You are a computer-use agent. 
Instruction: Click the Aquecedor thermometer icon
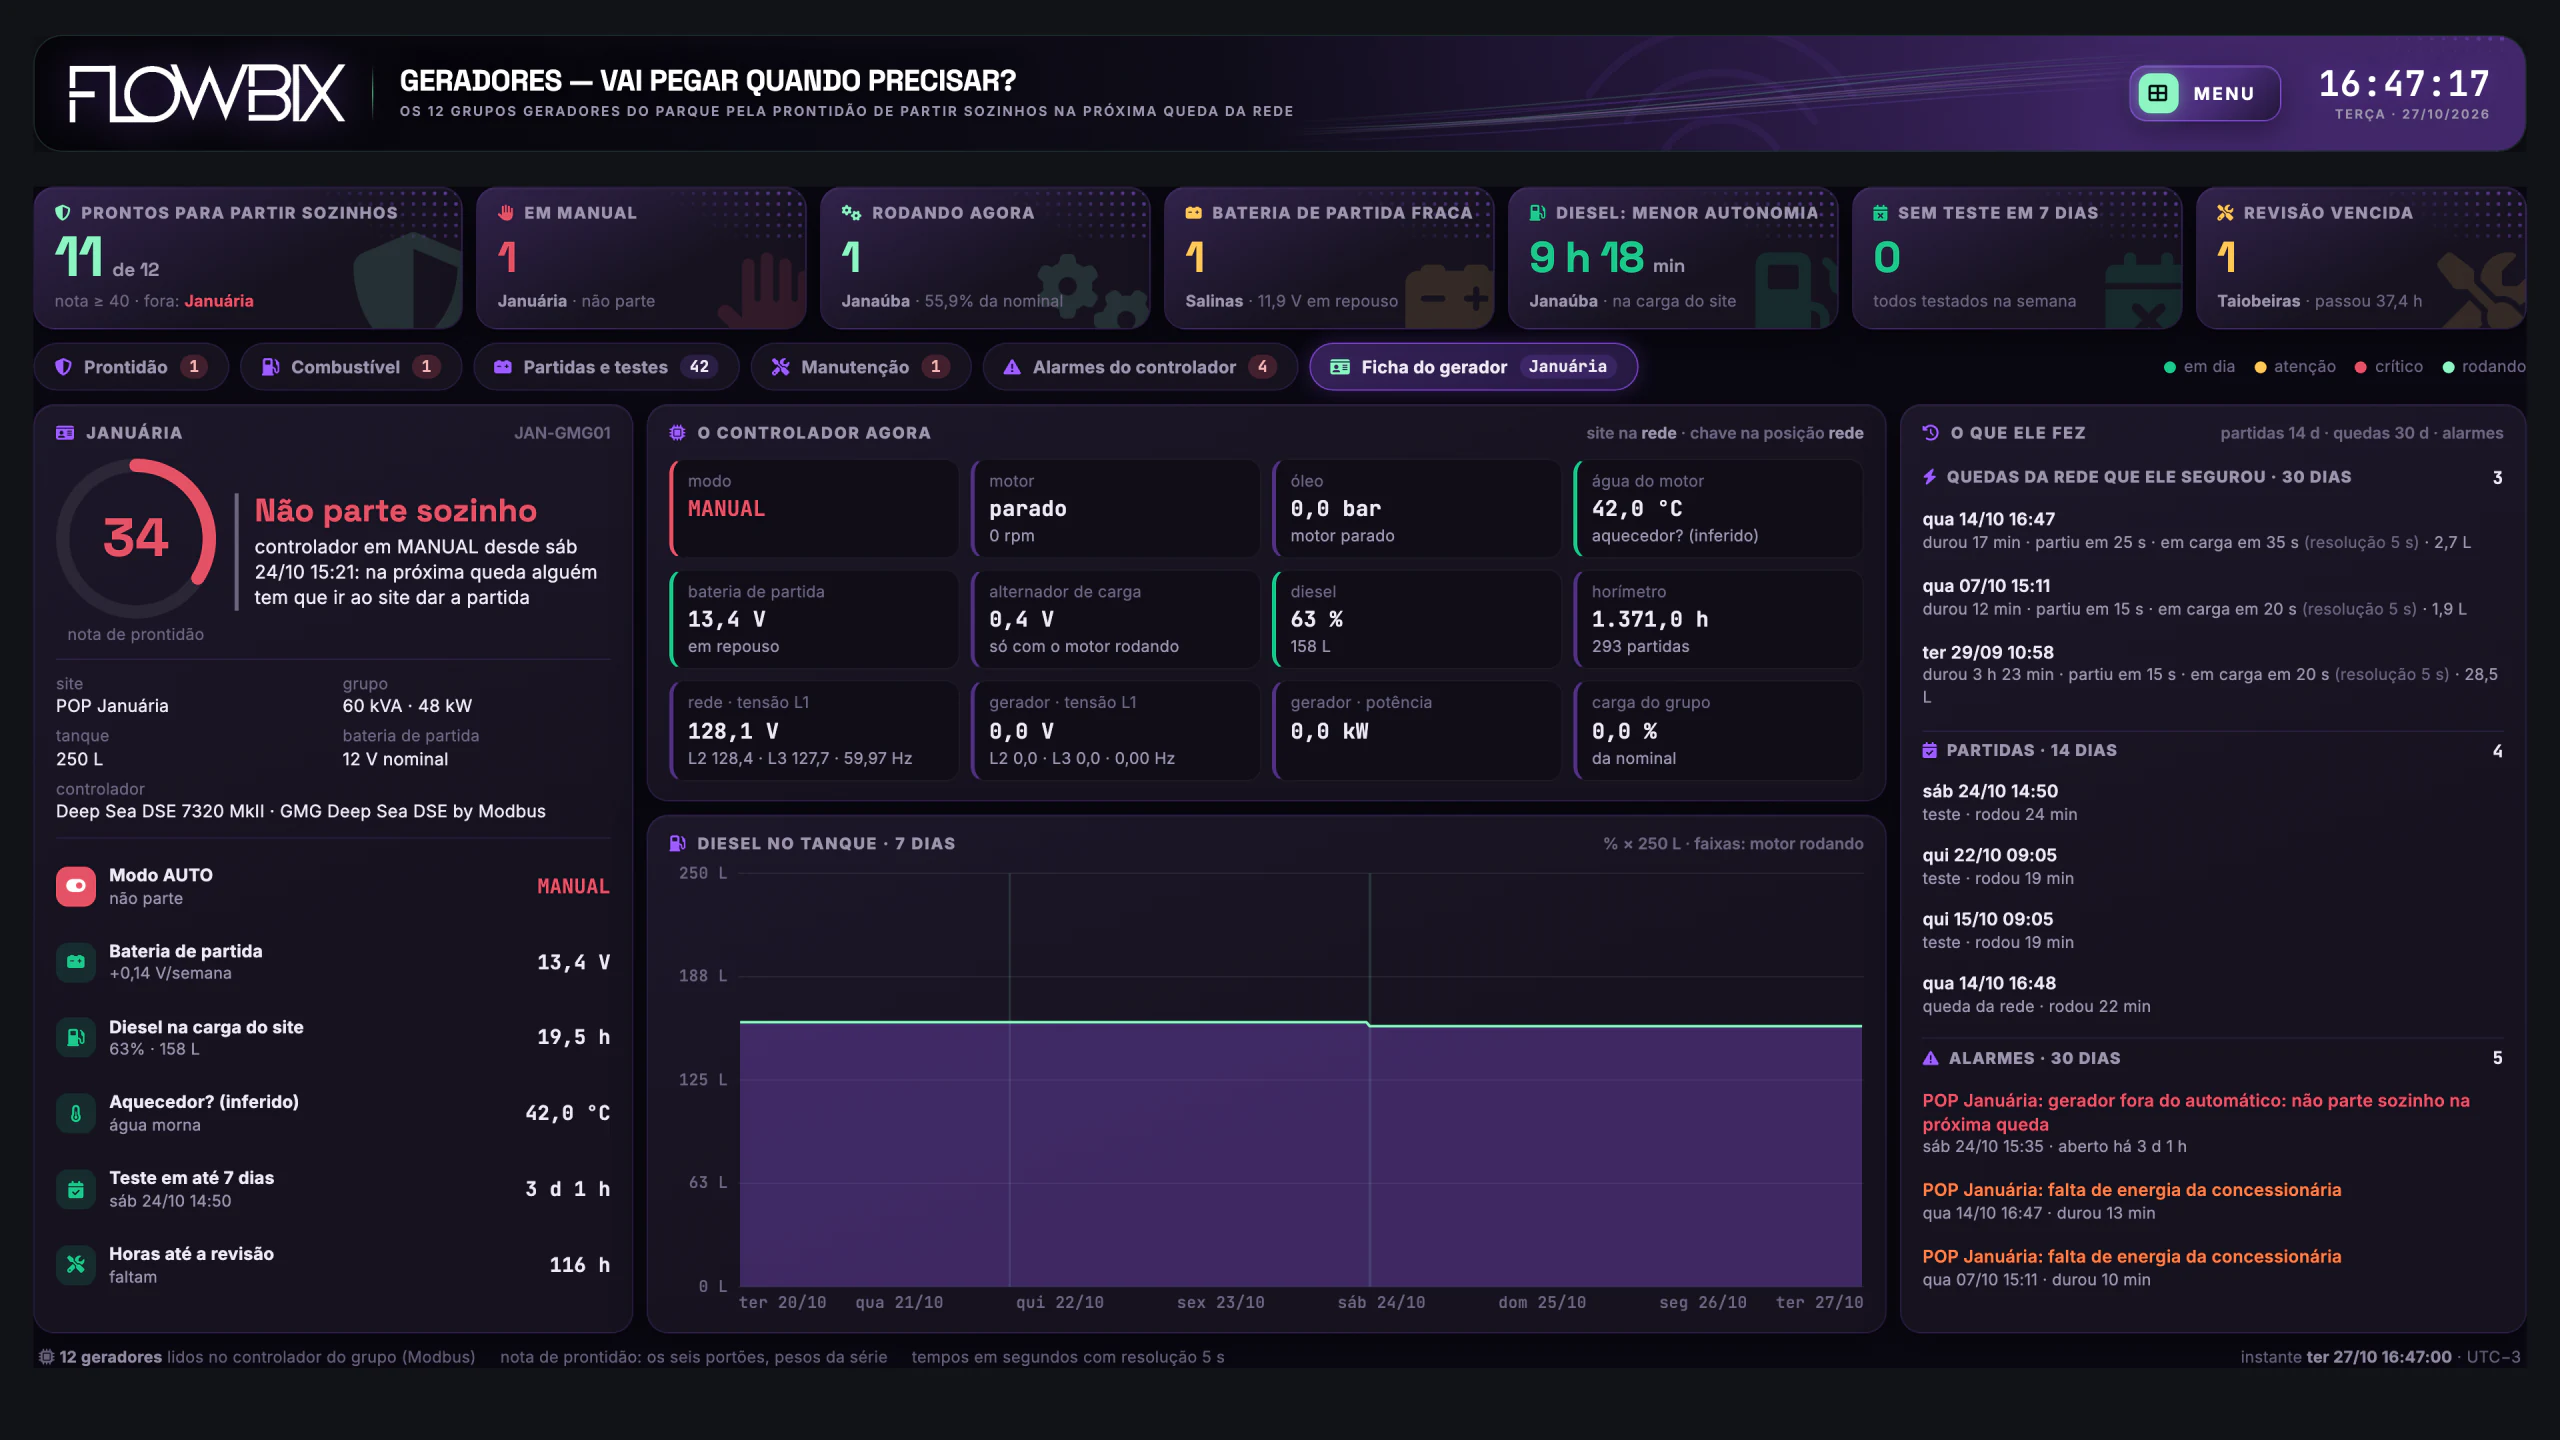[x=76, y=1113]
